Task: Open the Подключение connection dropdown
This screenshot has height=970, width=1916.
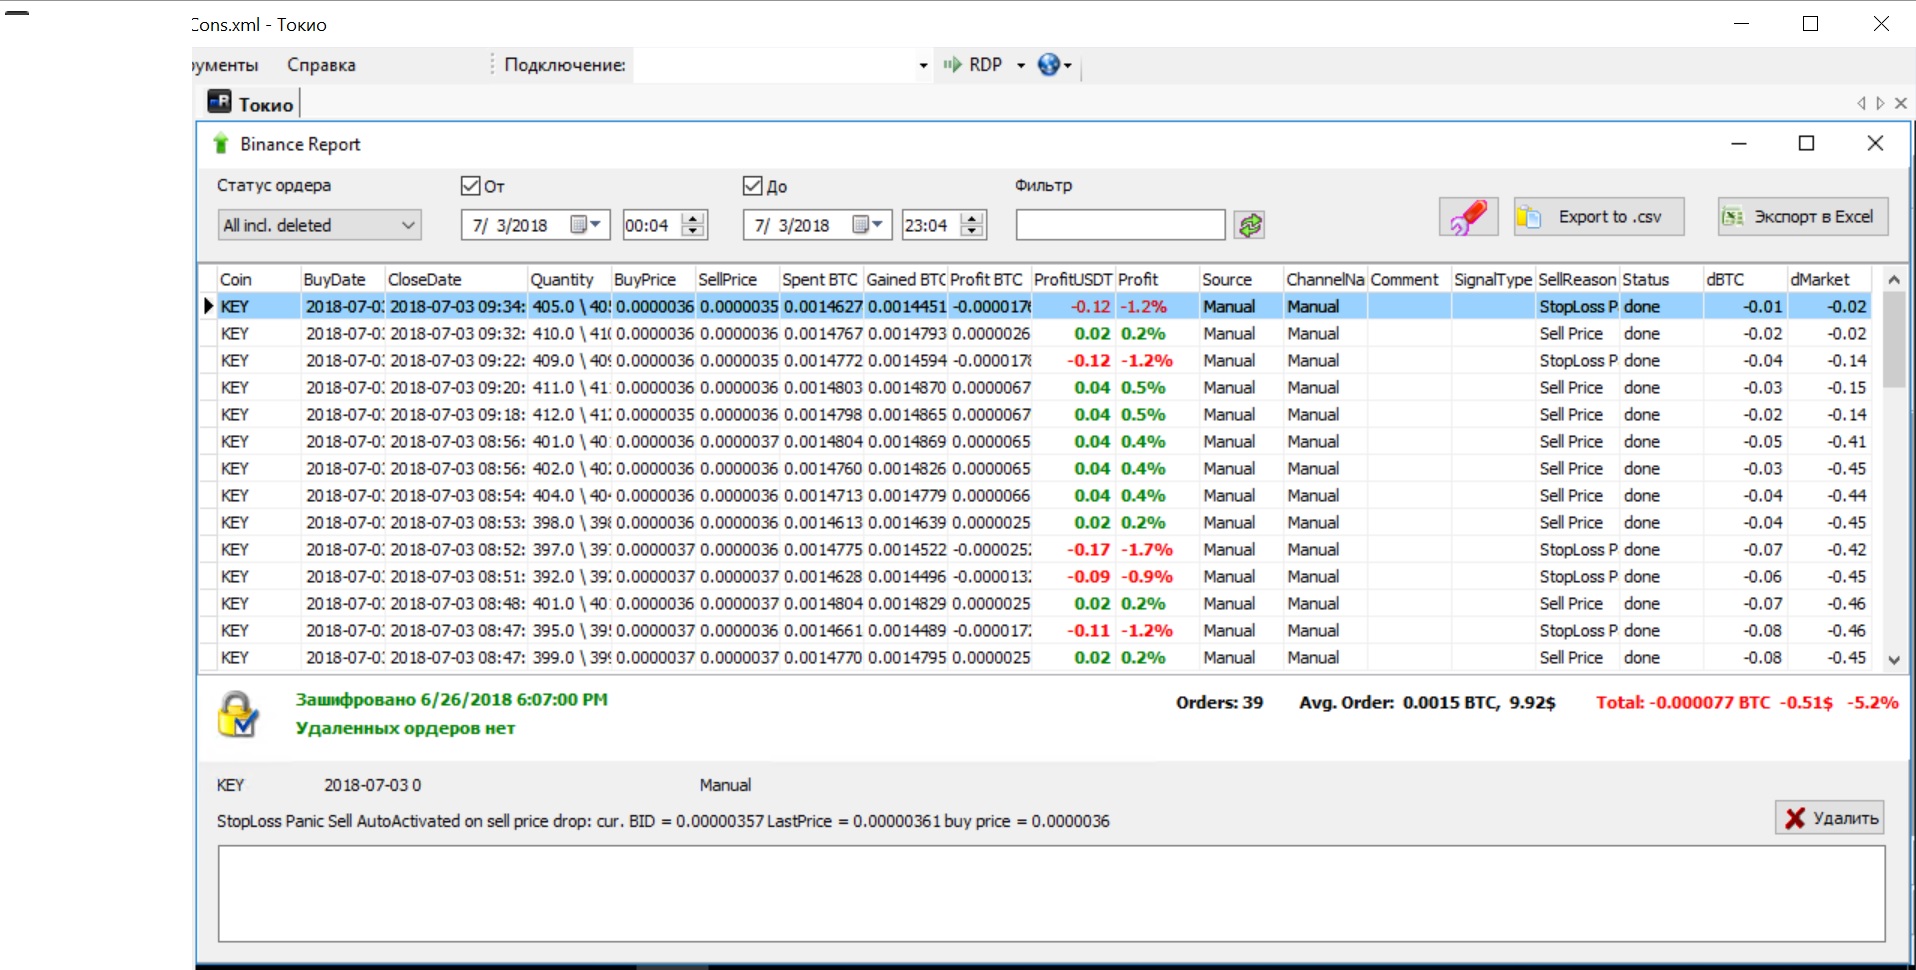Action: 923,66
